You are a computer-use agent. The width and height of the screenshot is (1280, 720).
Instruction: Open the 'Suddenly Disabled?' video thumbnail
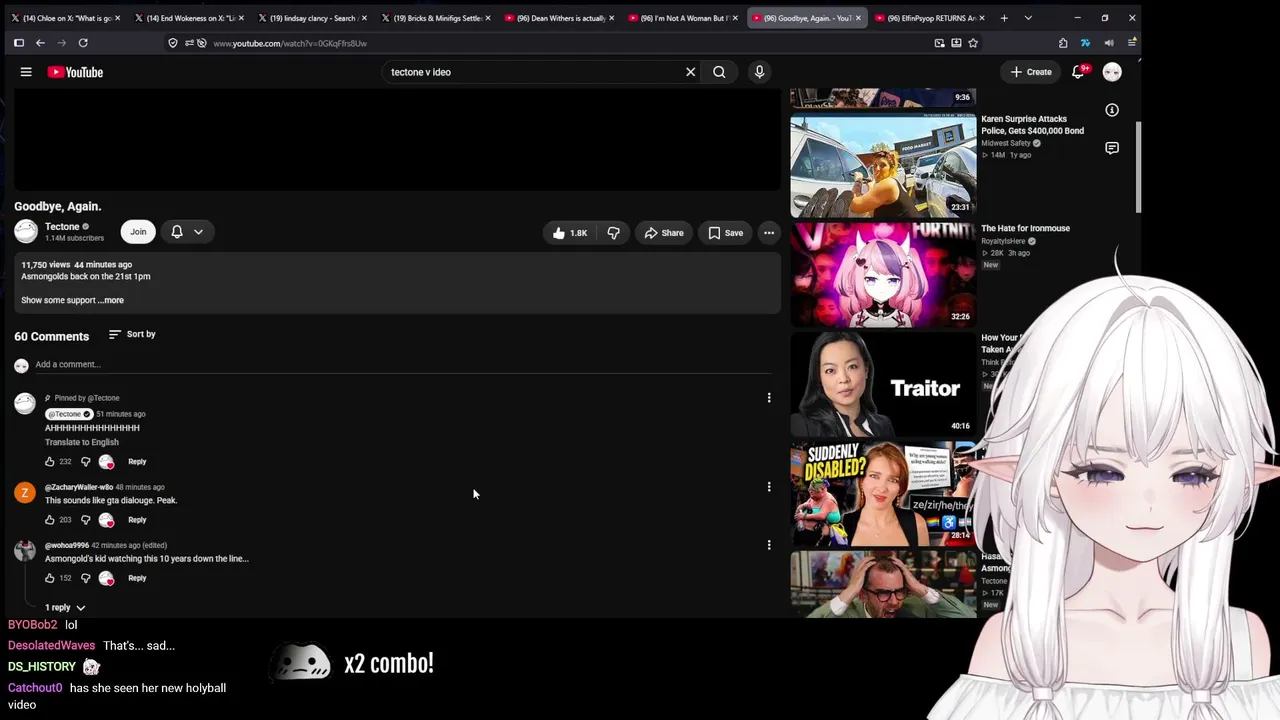tap(883, 494)
